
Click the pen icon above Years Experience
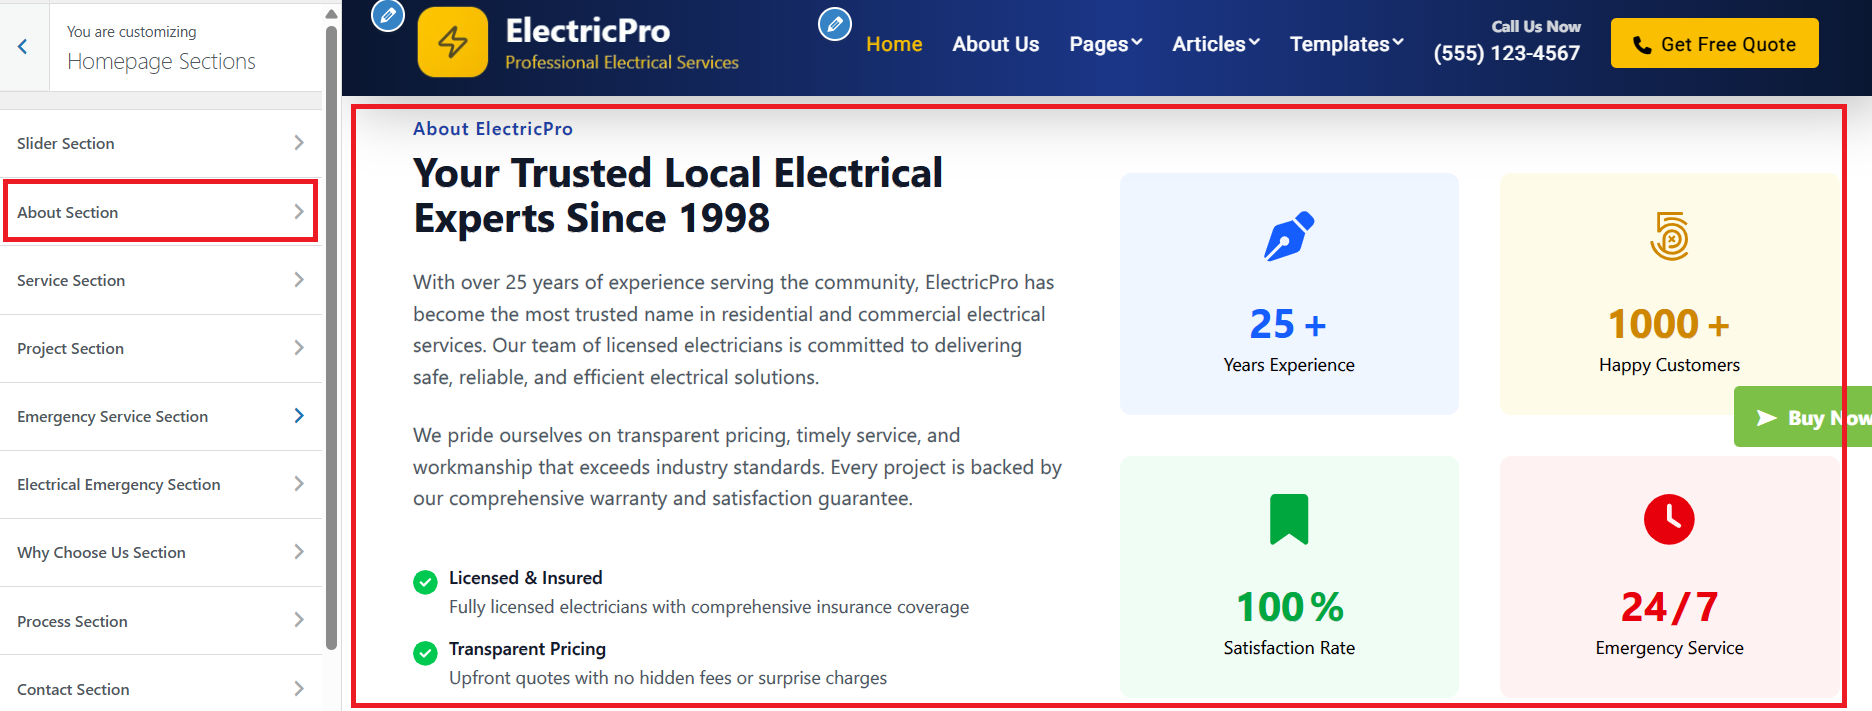point(1289,236)
